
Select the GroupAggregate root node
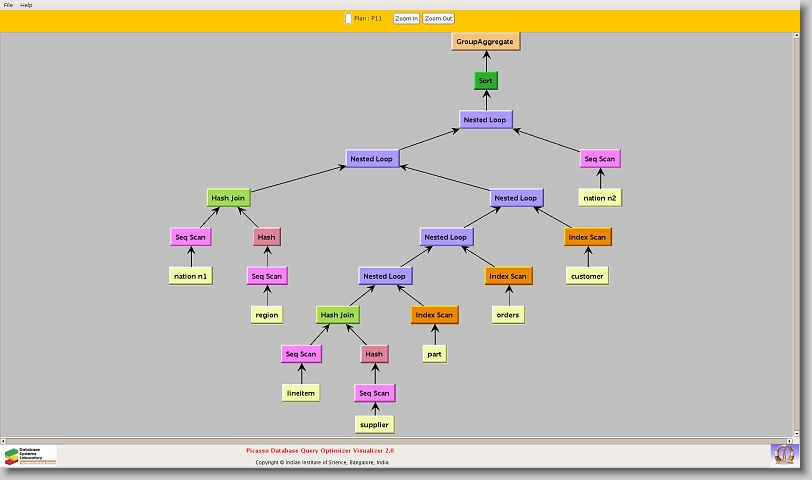click(x=487, y=42)
